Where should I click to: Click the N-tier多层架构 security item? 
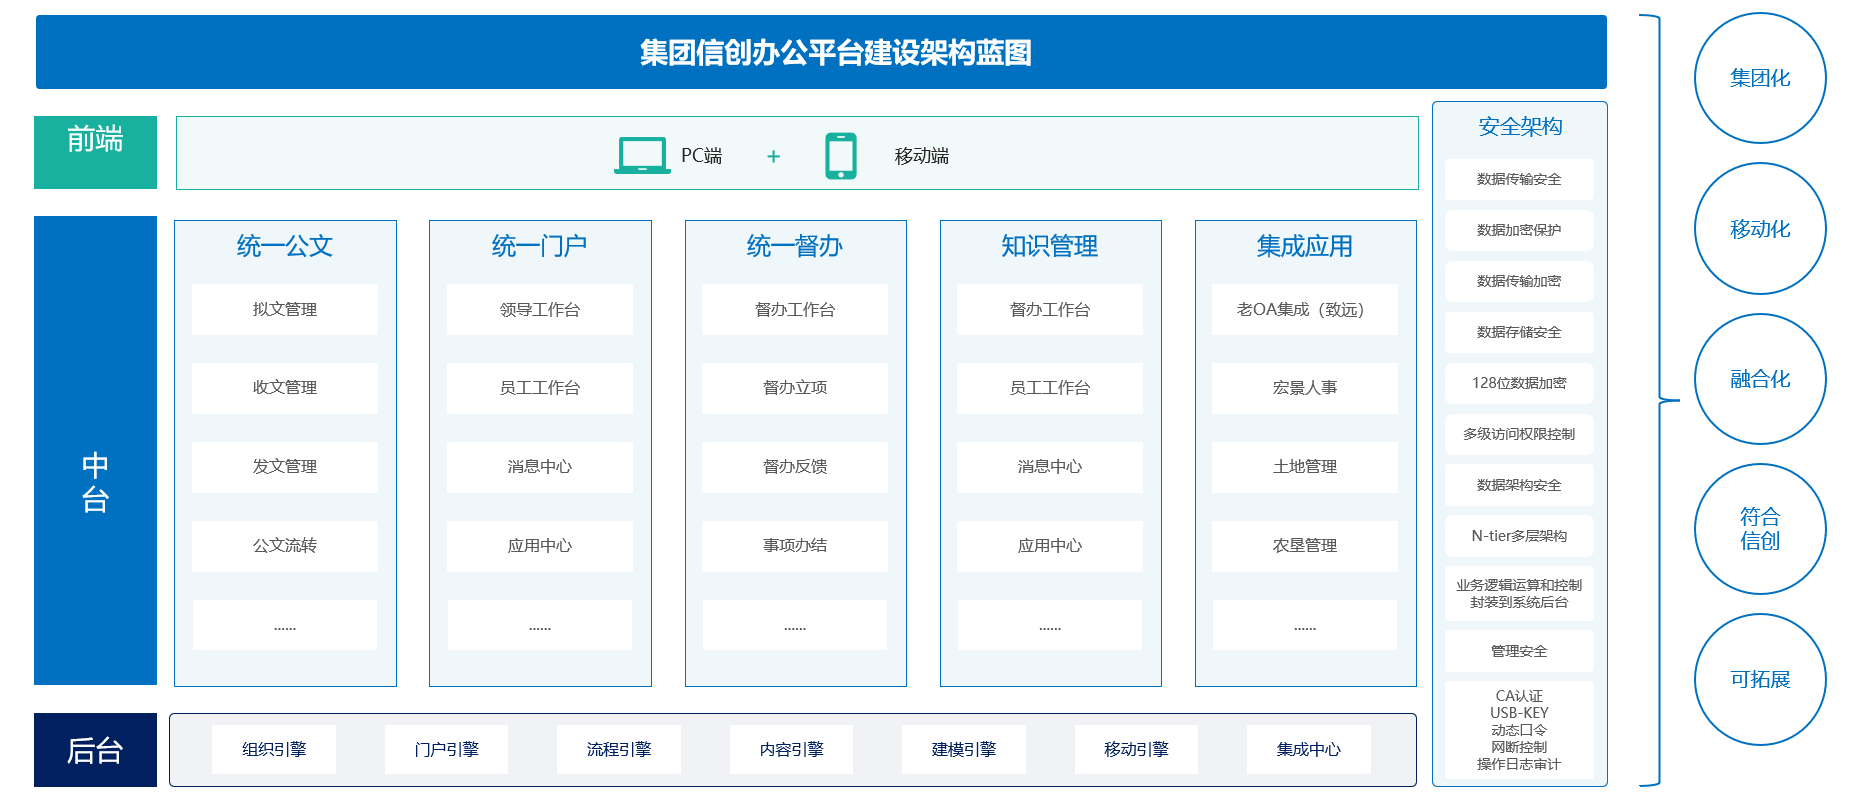(1519, 537)
